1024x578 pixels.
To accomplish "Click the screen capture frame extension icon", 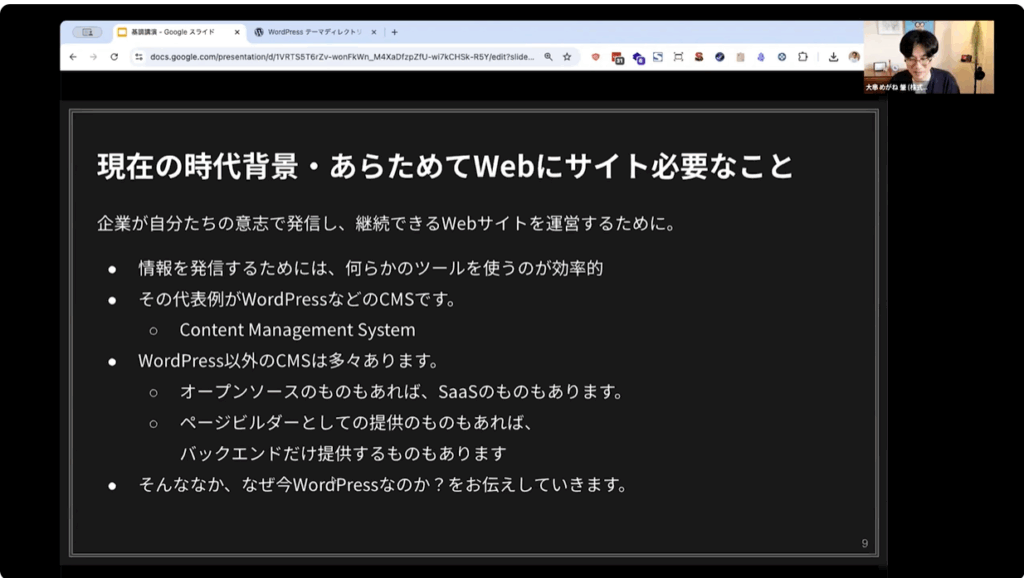I will 679,57.
